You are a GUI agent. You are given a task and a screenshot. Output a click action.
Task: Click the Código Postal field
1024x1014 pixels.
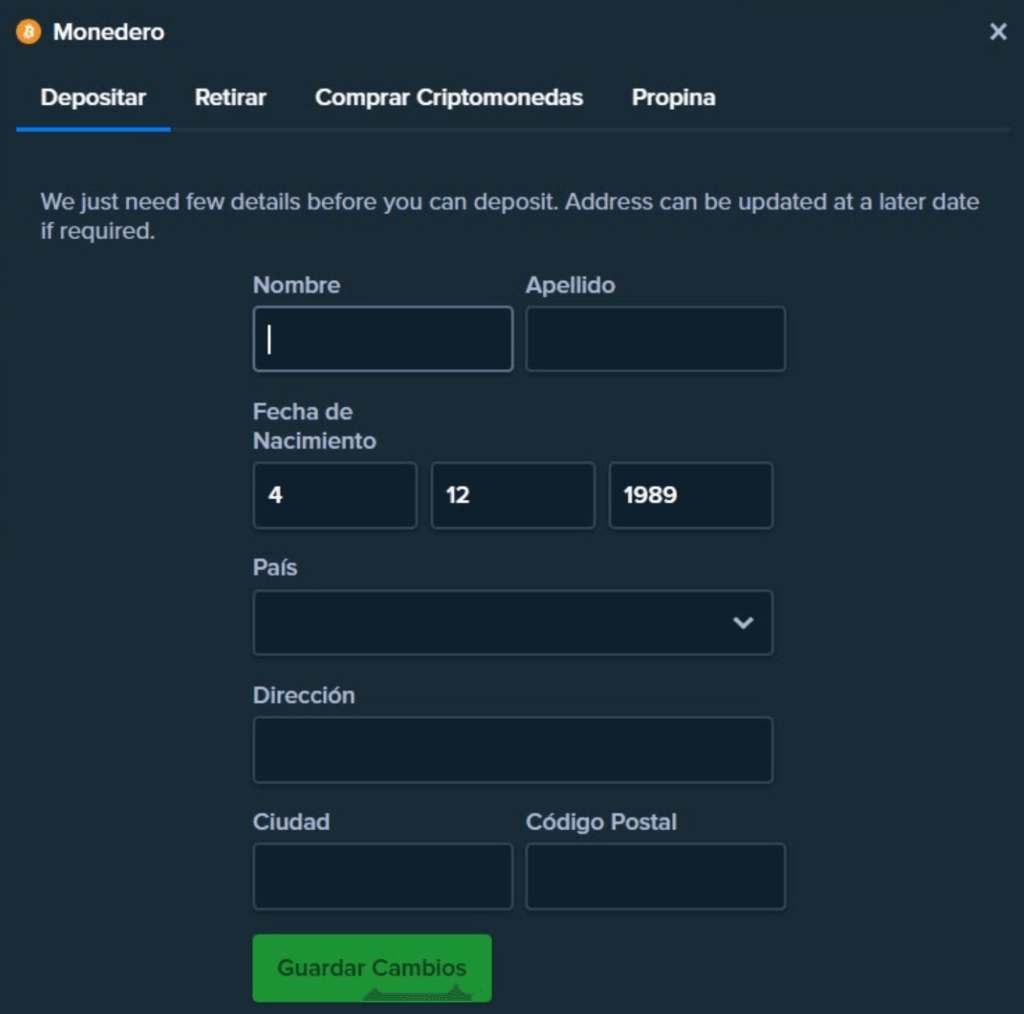(x=655, y=876)
